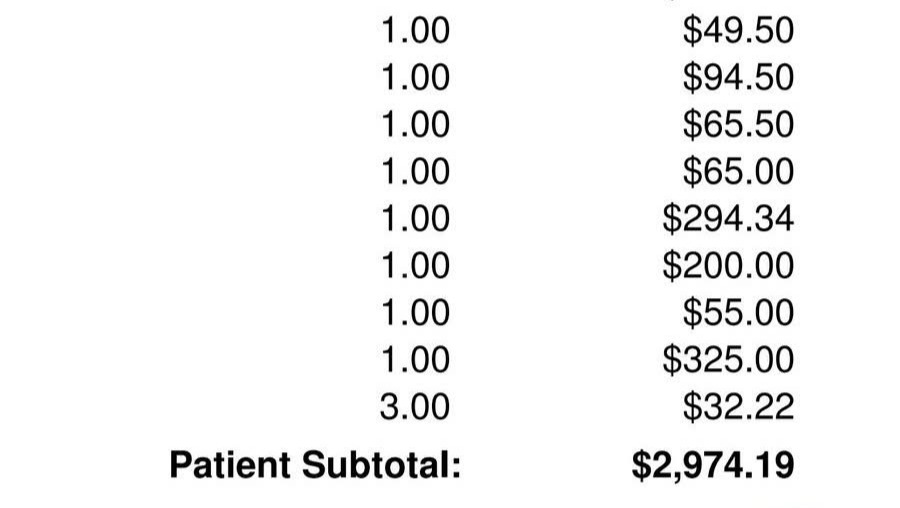Select quantity 1.00 next to $200.00
Image resolution: width=900 pixels, height=508 pixels.
[415, 265]
